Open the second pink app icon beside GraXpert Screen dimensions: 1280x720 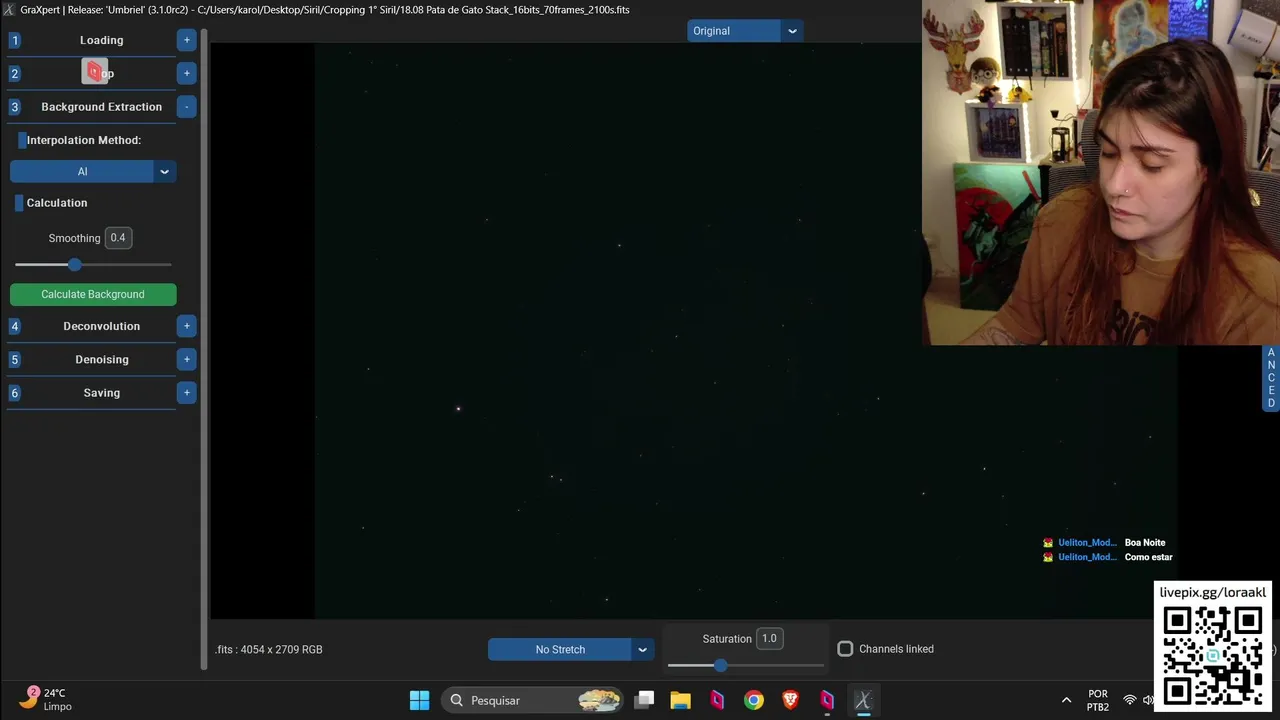click(827, 700)
